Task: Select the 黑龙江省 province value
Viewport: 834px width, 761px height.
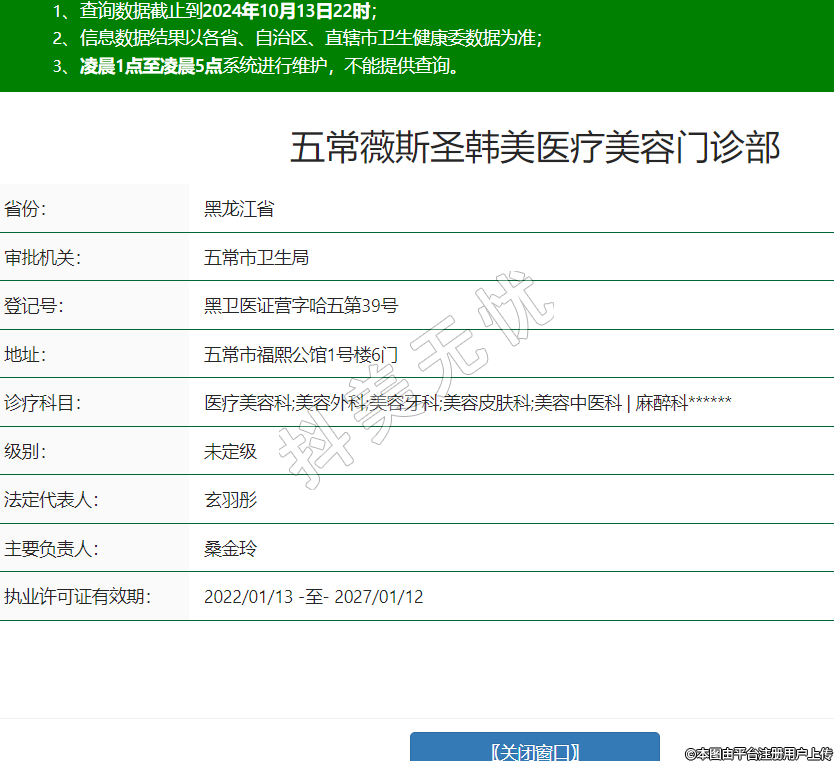Action: (x=239, y=209)
